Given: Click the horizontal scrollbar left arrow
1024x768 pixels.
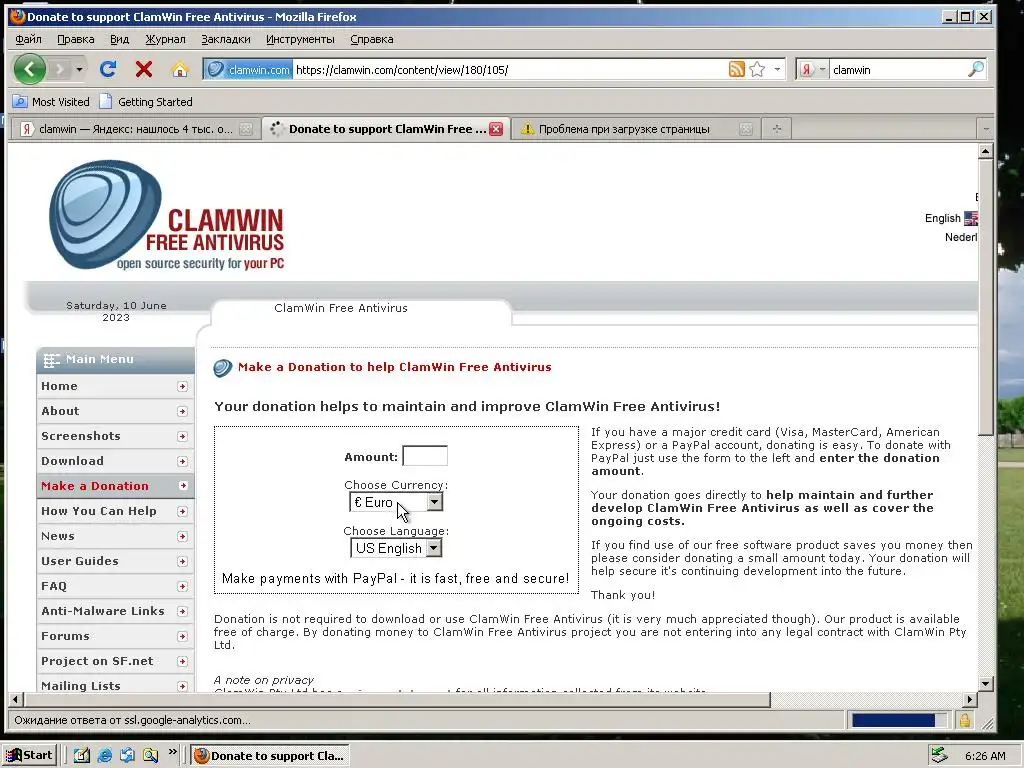Looking at the screenshot, I should (x=16, y=699).
